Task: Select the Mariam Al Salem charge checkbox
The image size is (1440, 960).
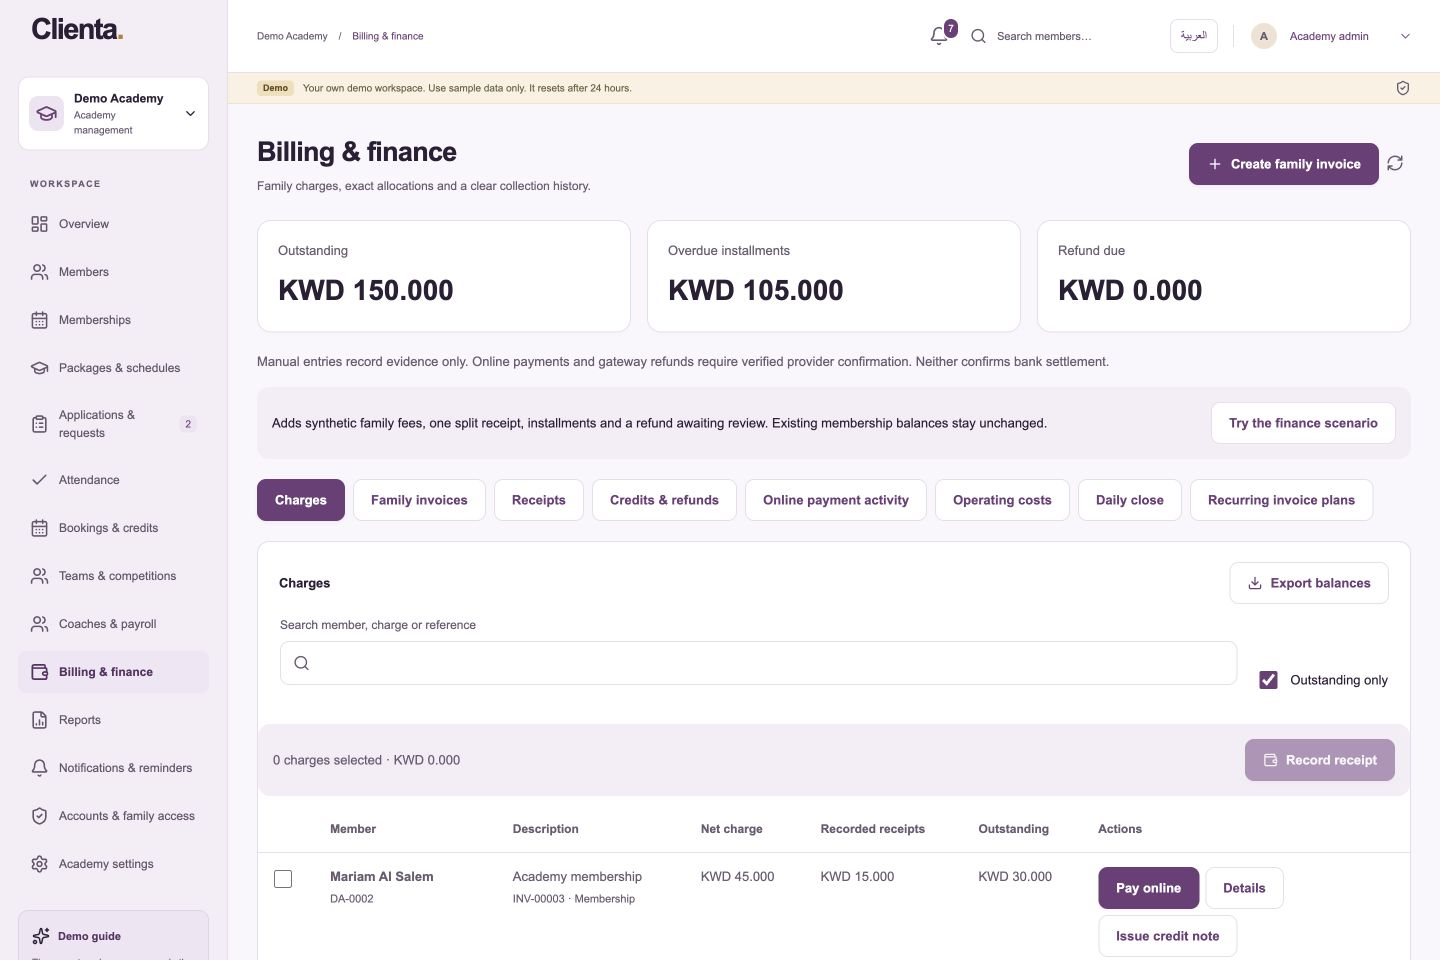Action: (283, 879)
